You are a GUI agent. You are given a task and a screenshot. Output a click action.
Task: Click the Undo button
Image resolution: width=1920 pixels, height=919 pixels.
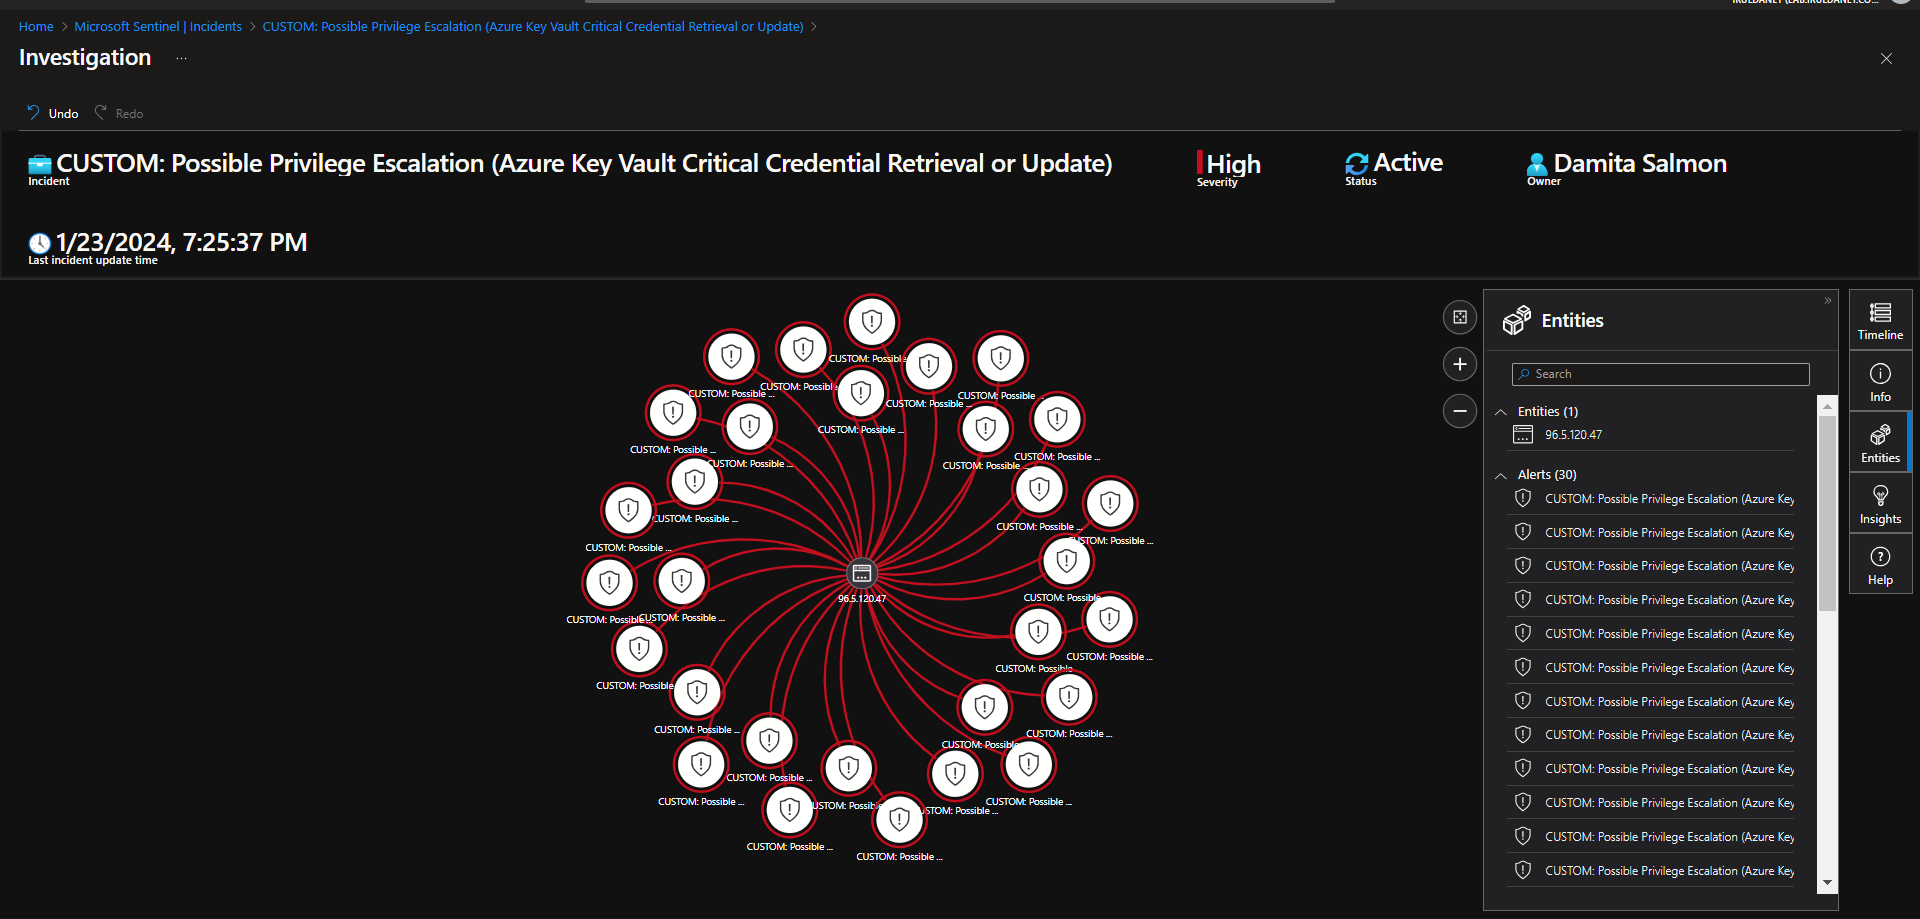pyautogui.click(x=53, y=113)
